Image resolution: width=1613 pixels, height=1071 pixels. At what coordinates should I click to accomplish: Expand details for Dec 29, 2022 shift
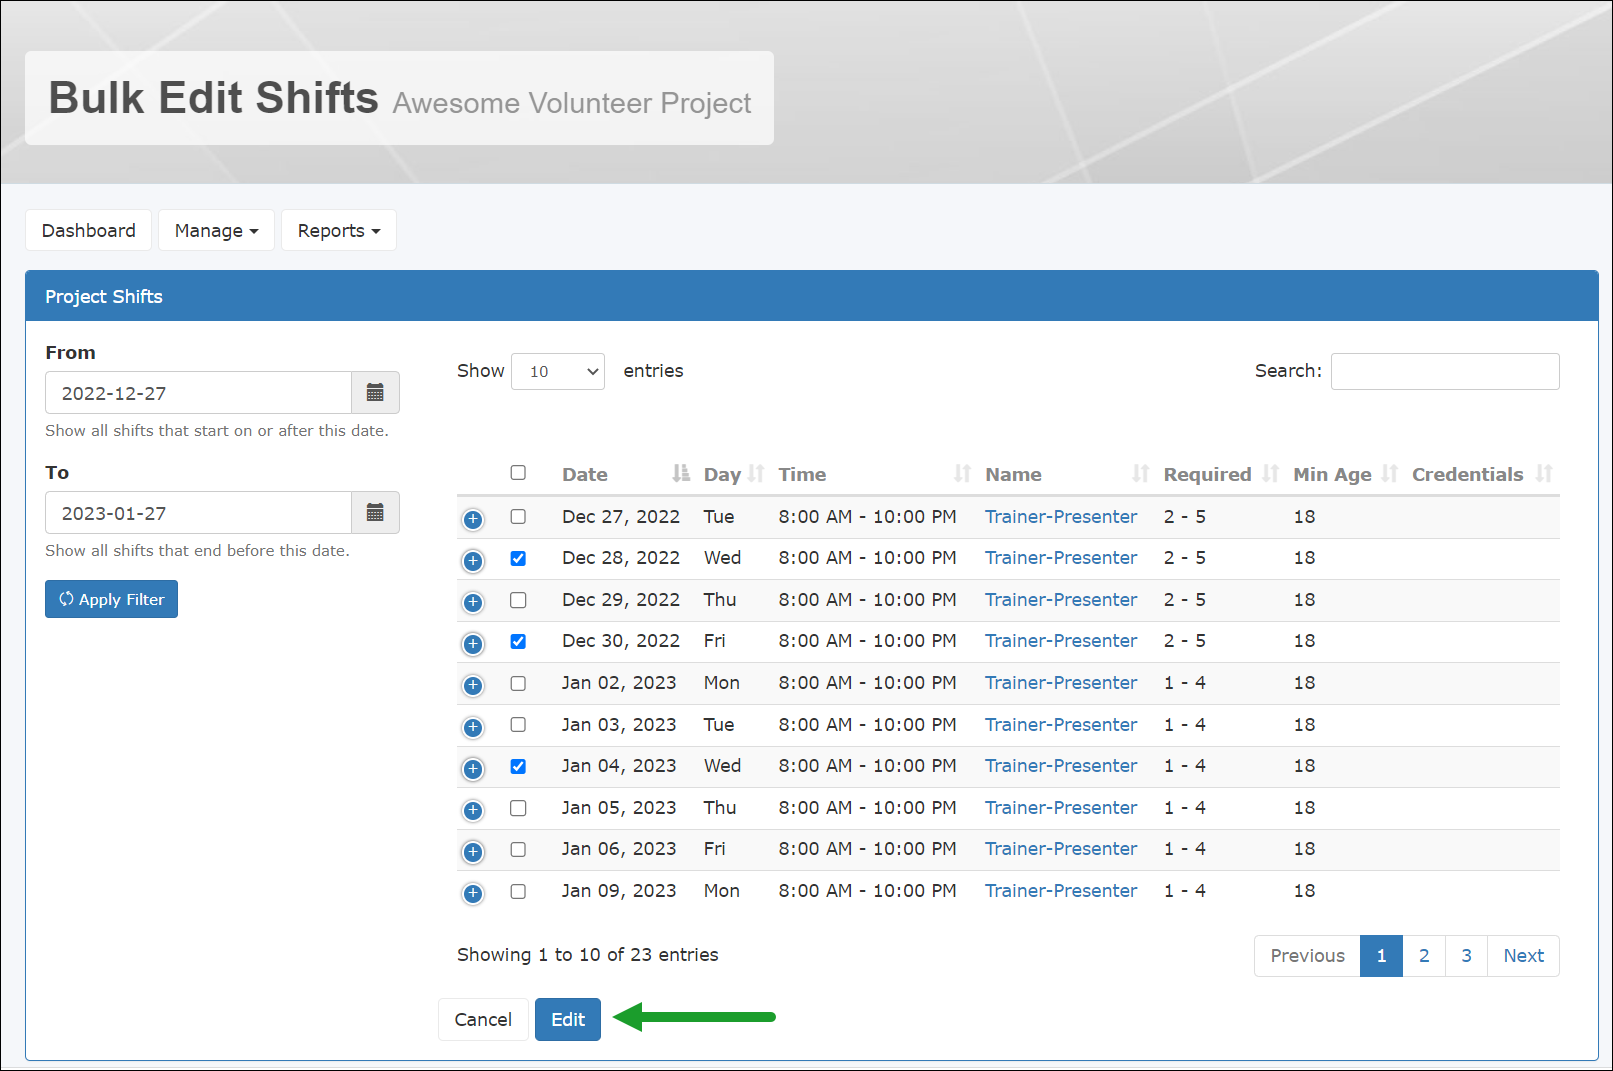[473, 602]
